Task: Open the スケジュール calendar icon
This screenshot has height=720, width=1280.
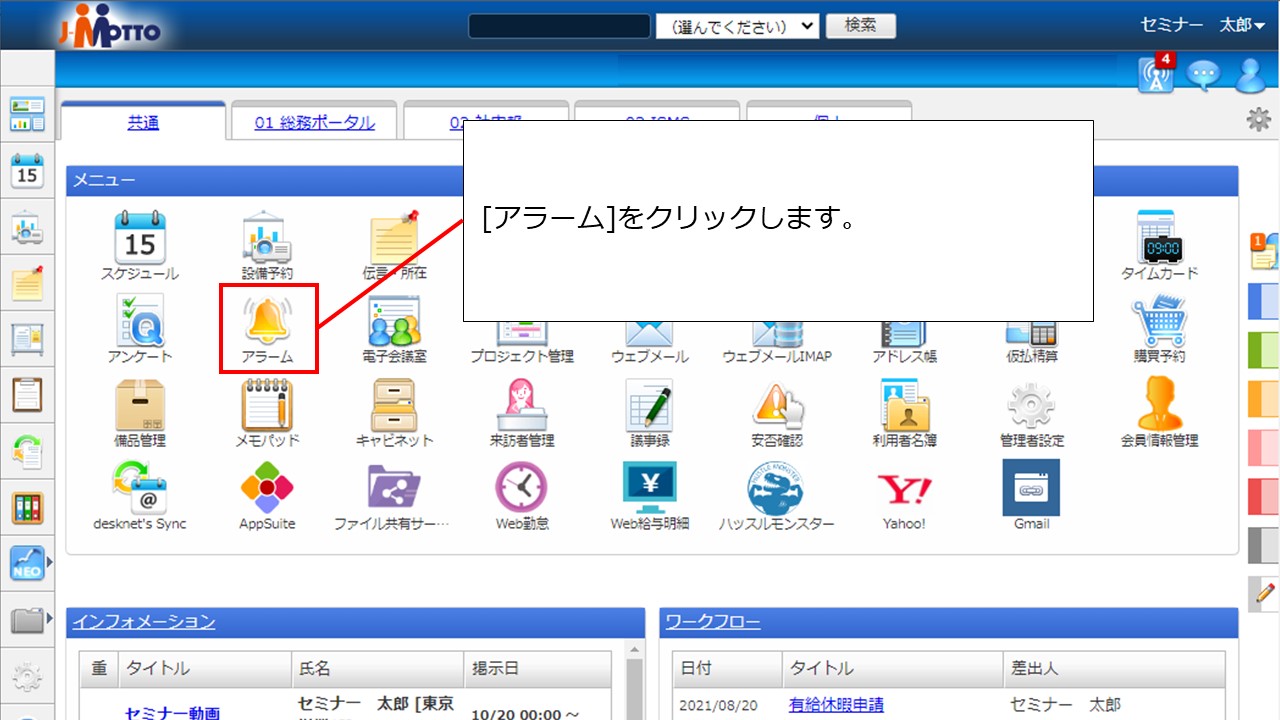Action: point(140,238)
